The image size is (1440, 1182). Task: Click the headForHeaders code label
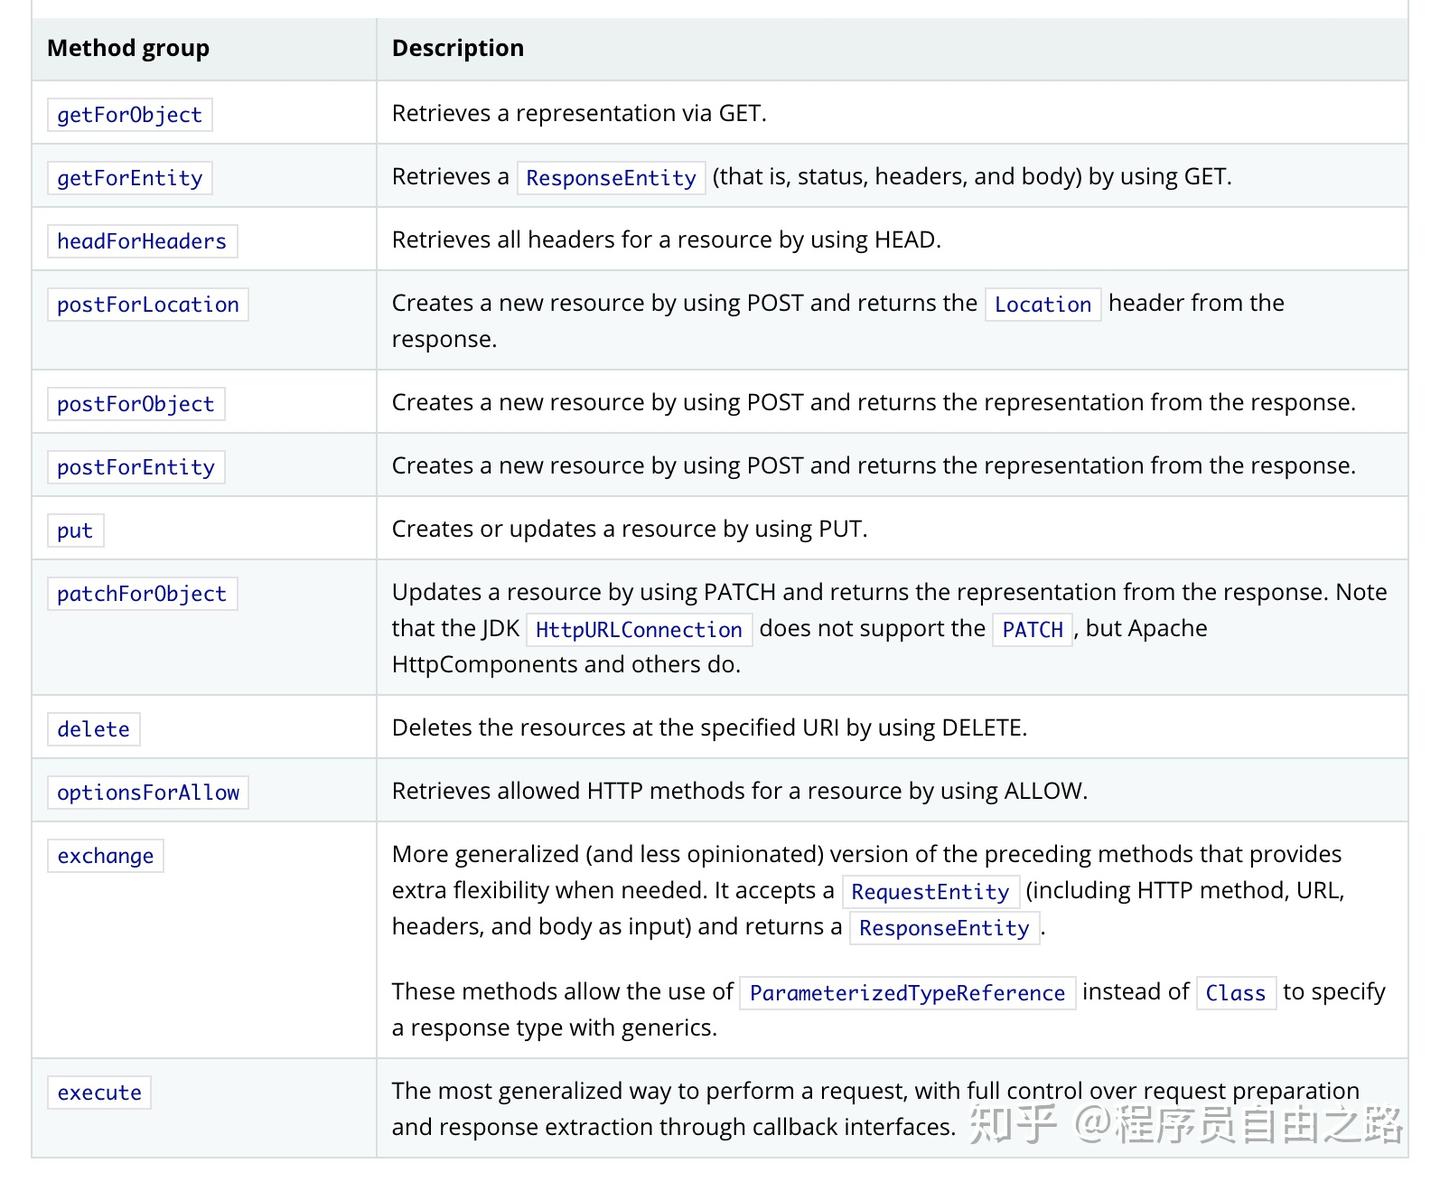pos(141,241)
